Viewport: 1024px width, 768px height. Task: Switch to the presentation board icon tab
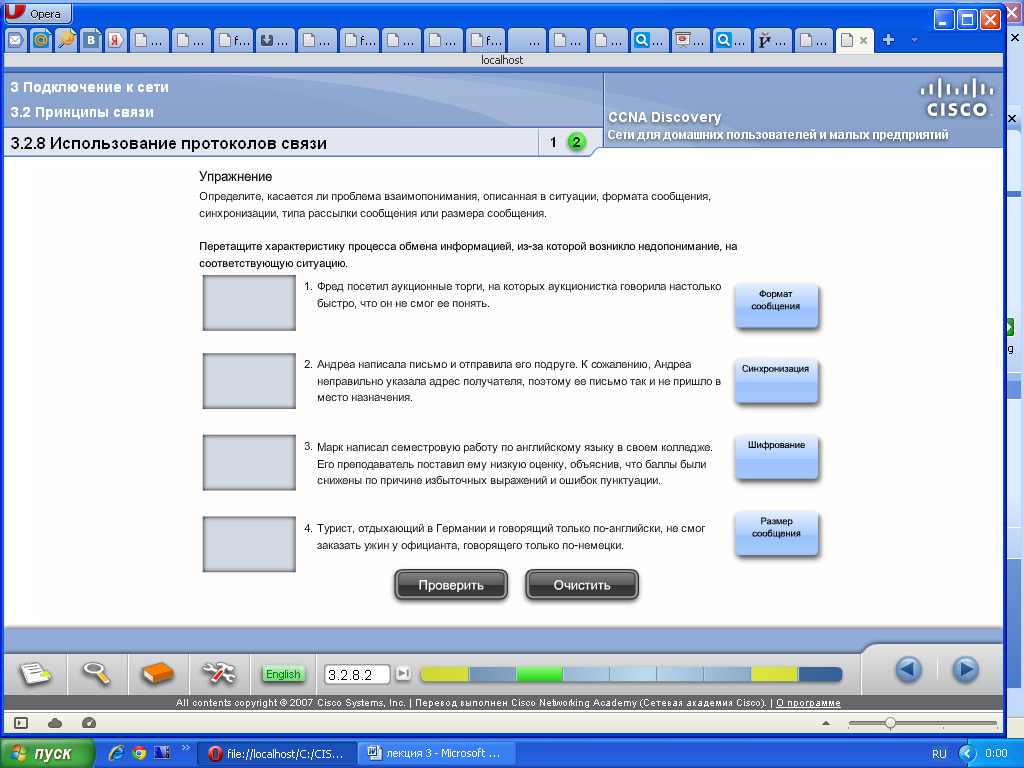tap(690, 40)
